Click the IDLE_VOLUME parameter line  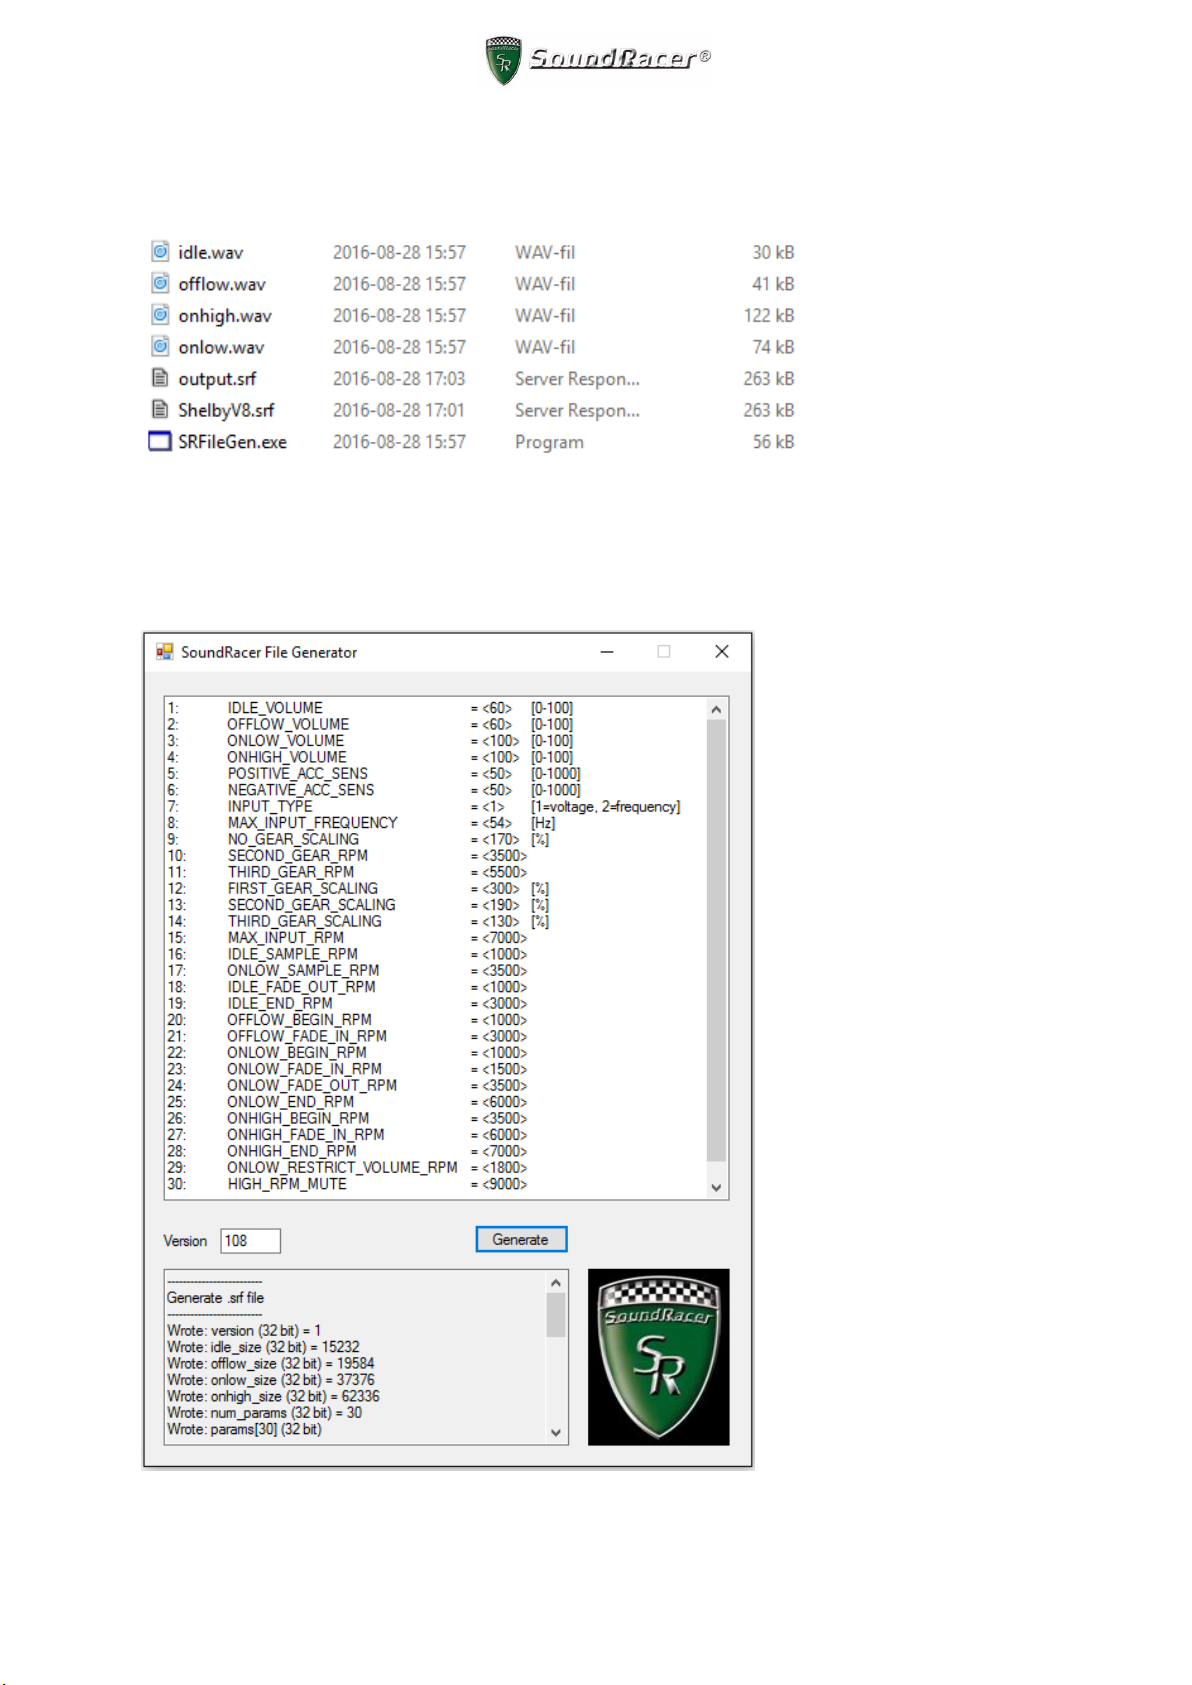tap(370, 708)
